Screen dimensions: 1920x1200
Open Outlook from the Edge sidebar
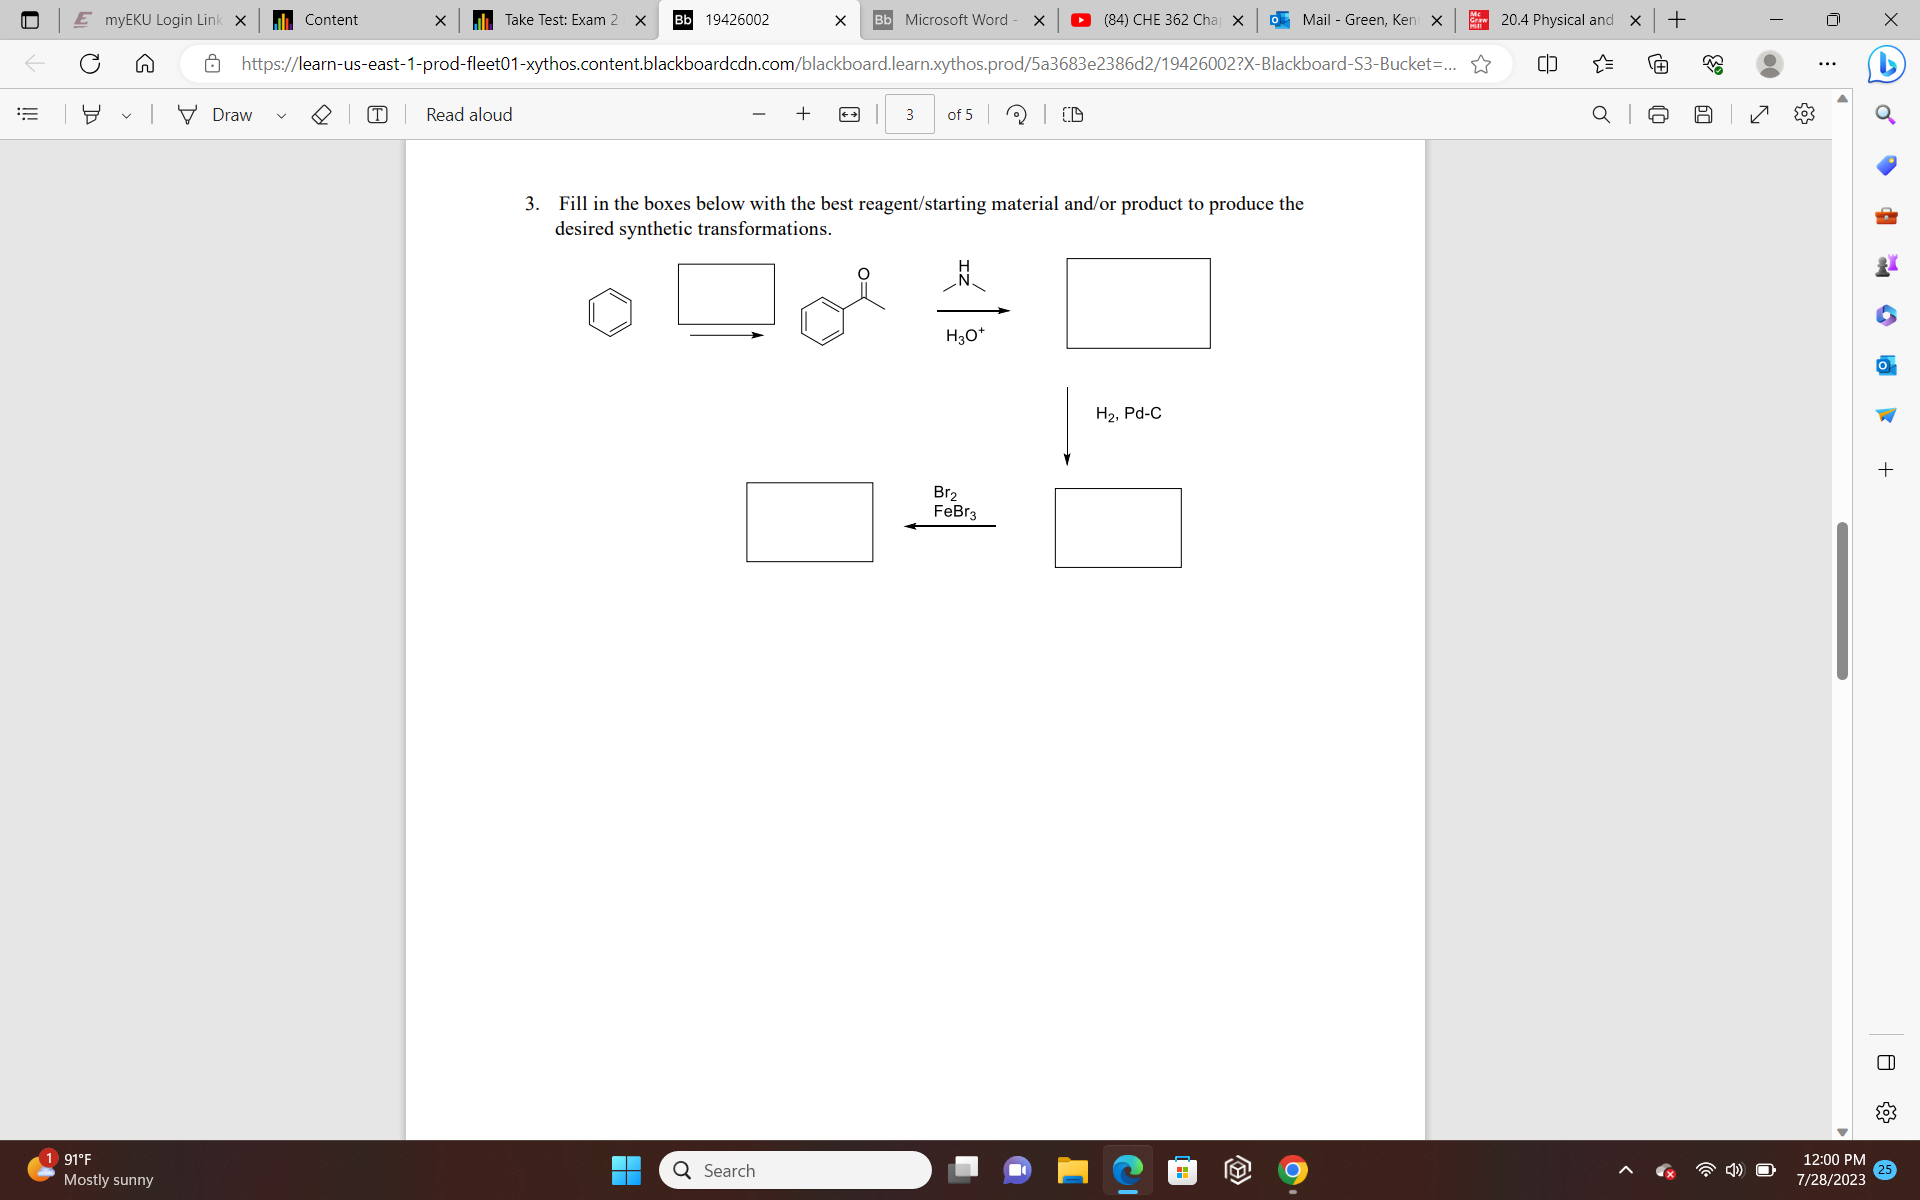[x=1886, y=365]
